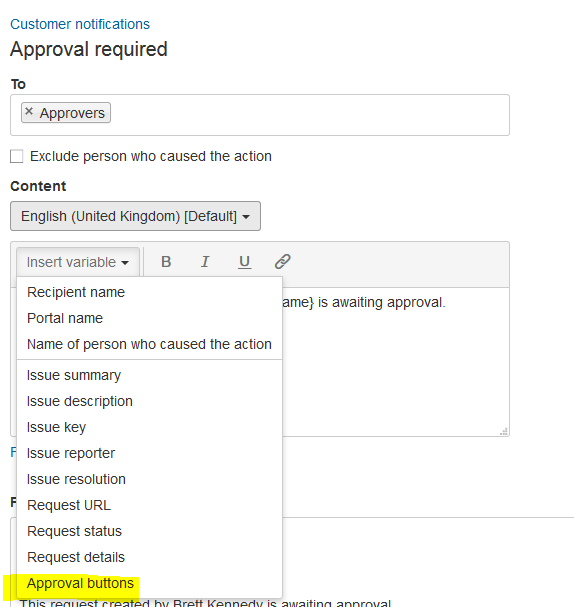Viewport: 574px width, 607px height.
Task: Remove the Approvers recipient tag
Action: (29, 112)
